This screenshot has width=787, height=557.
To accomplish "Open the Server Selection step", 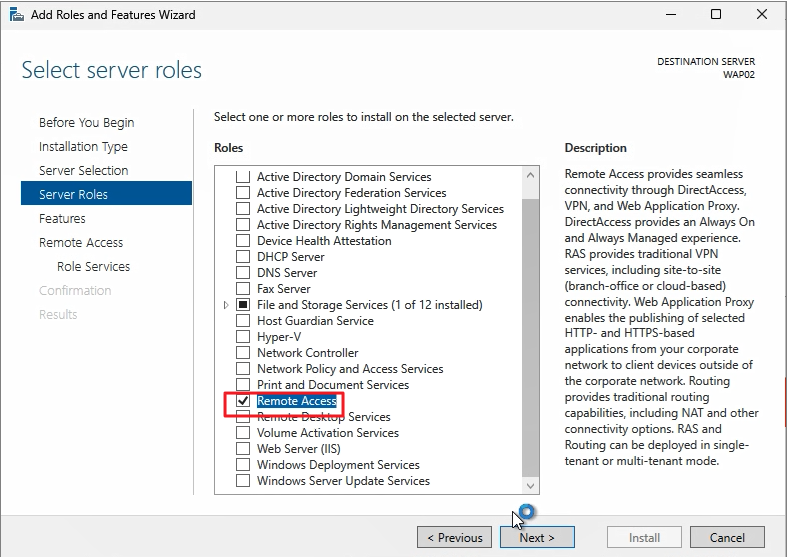I will coord(84,171).
